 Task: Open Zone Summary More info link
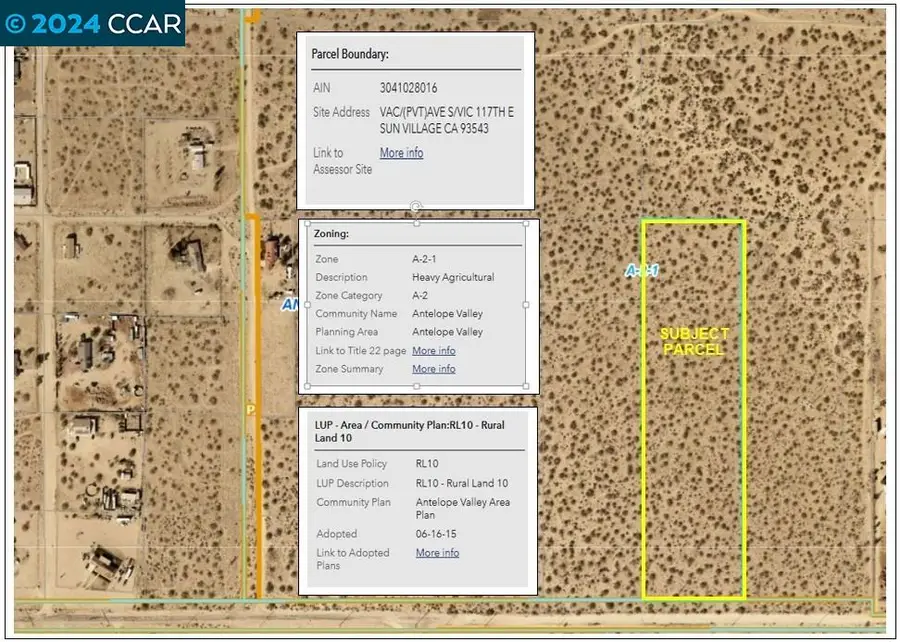tap(434, 368)
